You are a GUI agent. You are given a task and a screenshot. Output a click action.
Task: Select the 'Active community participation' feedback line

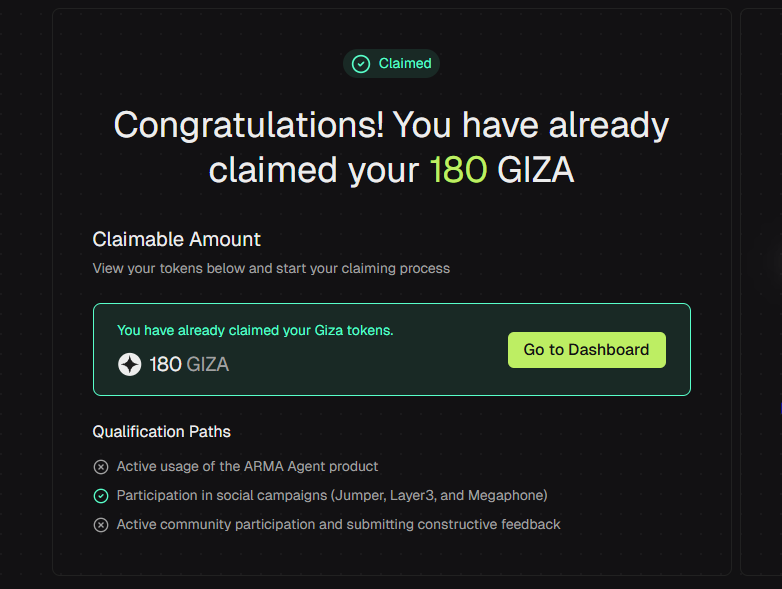click(338, 525)
